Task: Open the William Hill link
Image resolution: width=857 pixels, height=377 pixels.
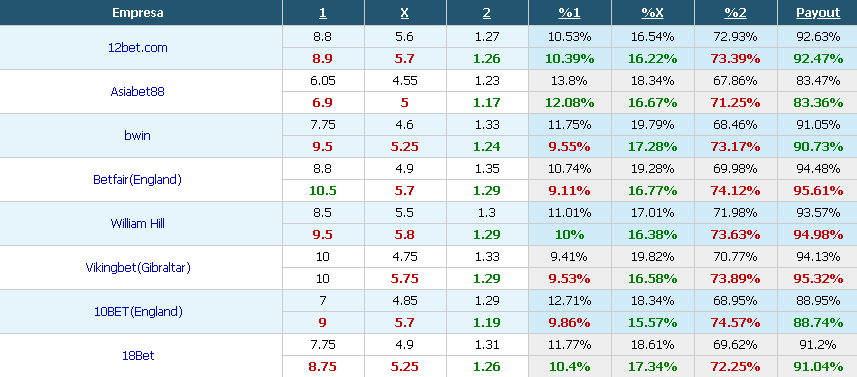Action: (x=138, y=223)
